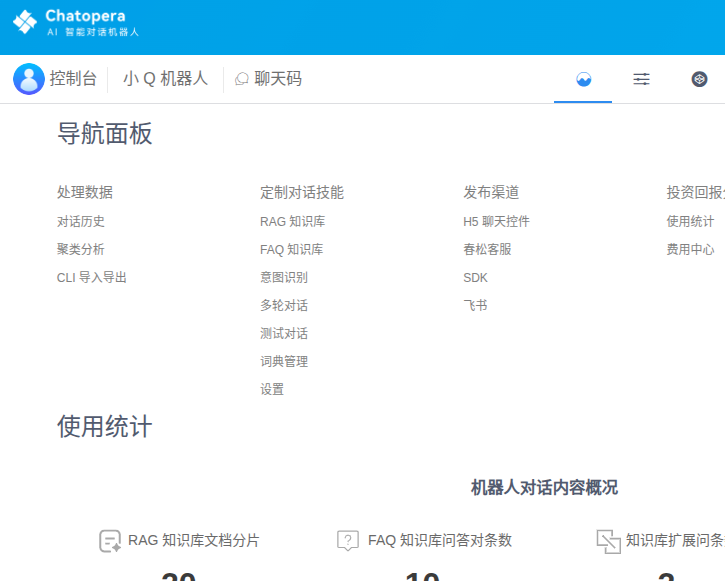Open 费用中心 link
This screenshot has width=725, height=581.
click(x=690, y=250)
